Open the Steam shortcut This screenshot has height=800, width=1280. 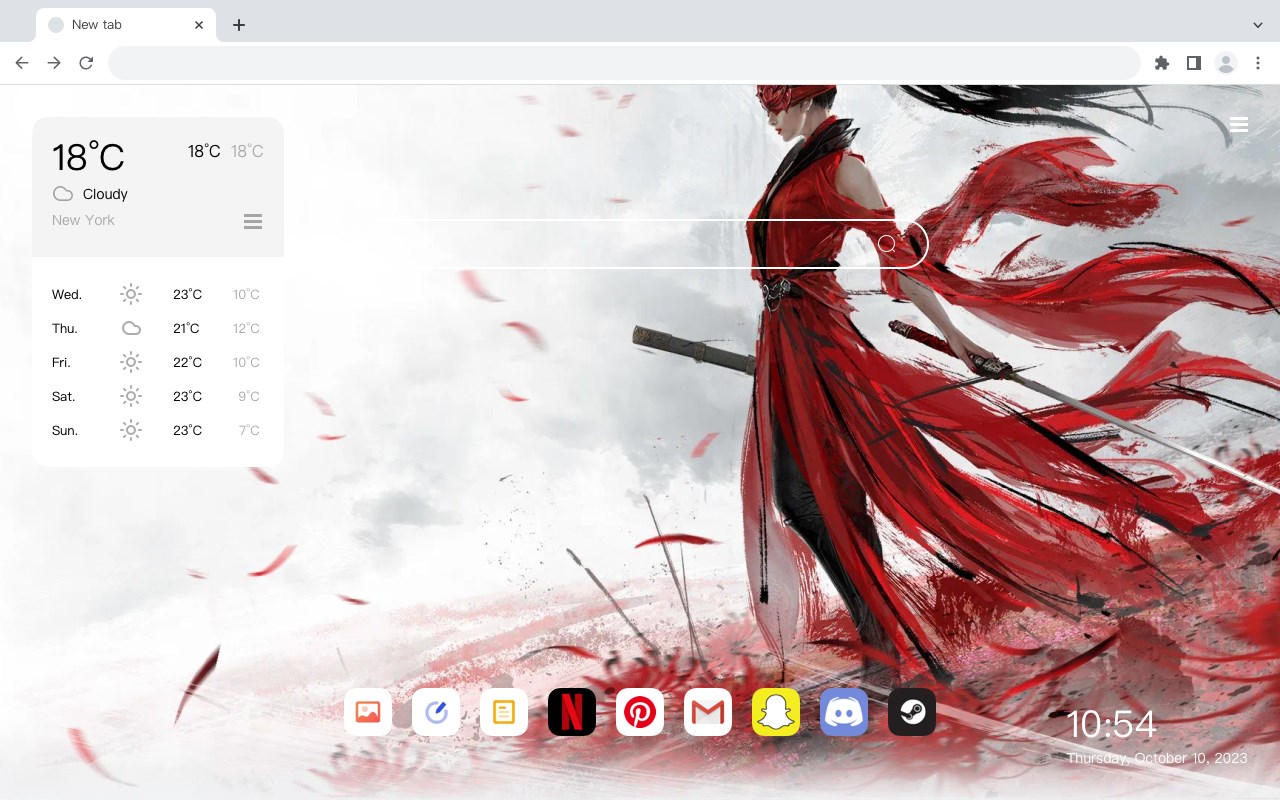coord(912,712)
